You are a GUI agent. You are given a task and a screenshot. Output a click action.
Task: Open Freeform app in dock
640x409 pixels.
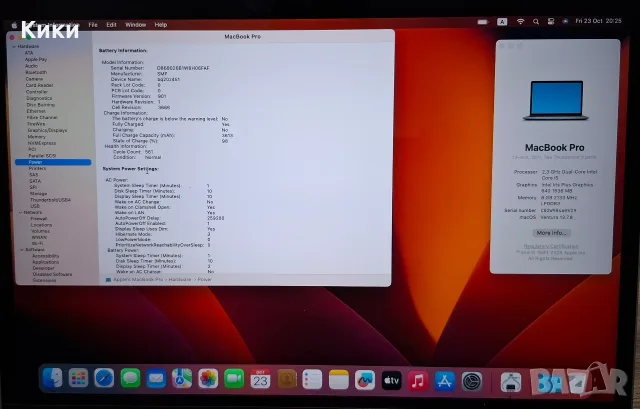coord(365,380)
